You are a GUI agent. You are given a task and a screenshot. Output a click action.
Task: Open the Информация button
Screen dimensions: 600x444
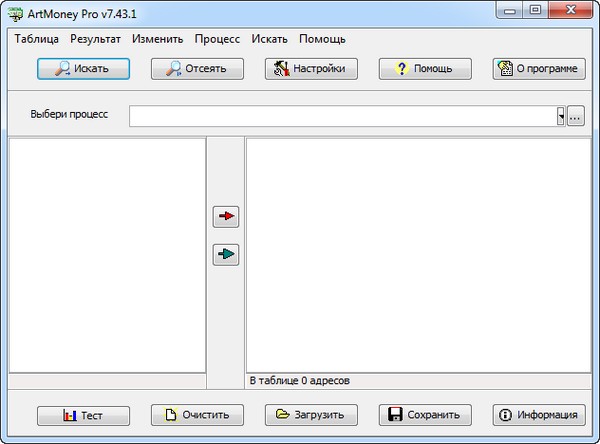pyautogui.click(x=539, y=415)
